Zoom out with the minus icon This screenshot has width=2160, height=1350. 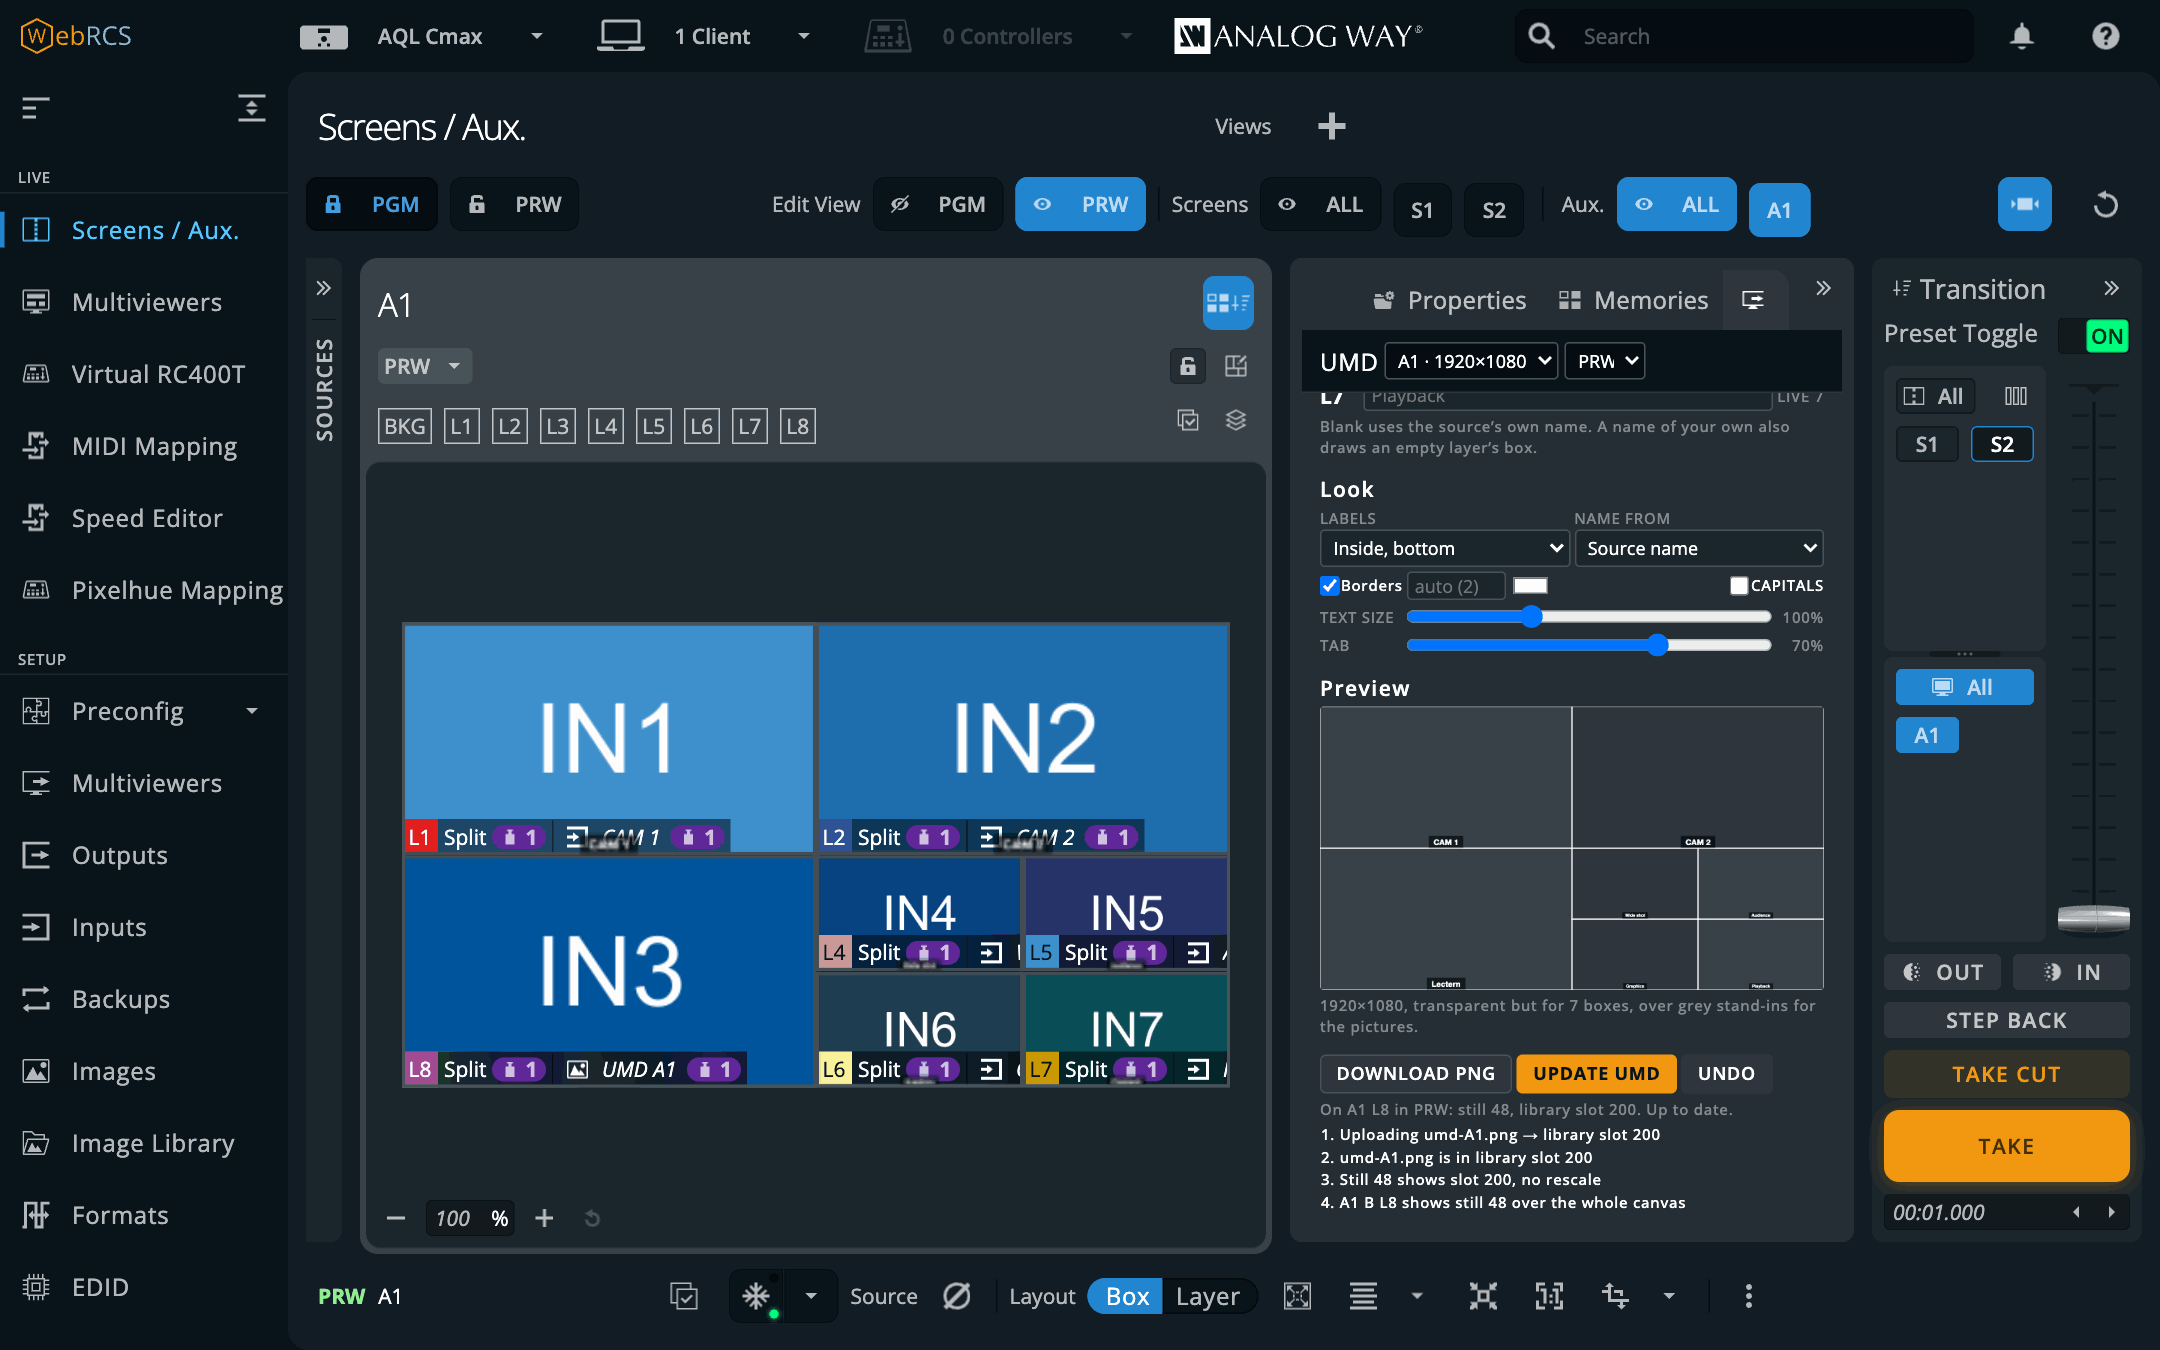click(396, 1218)
